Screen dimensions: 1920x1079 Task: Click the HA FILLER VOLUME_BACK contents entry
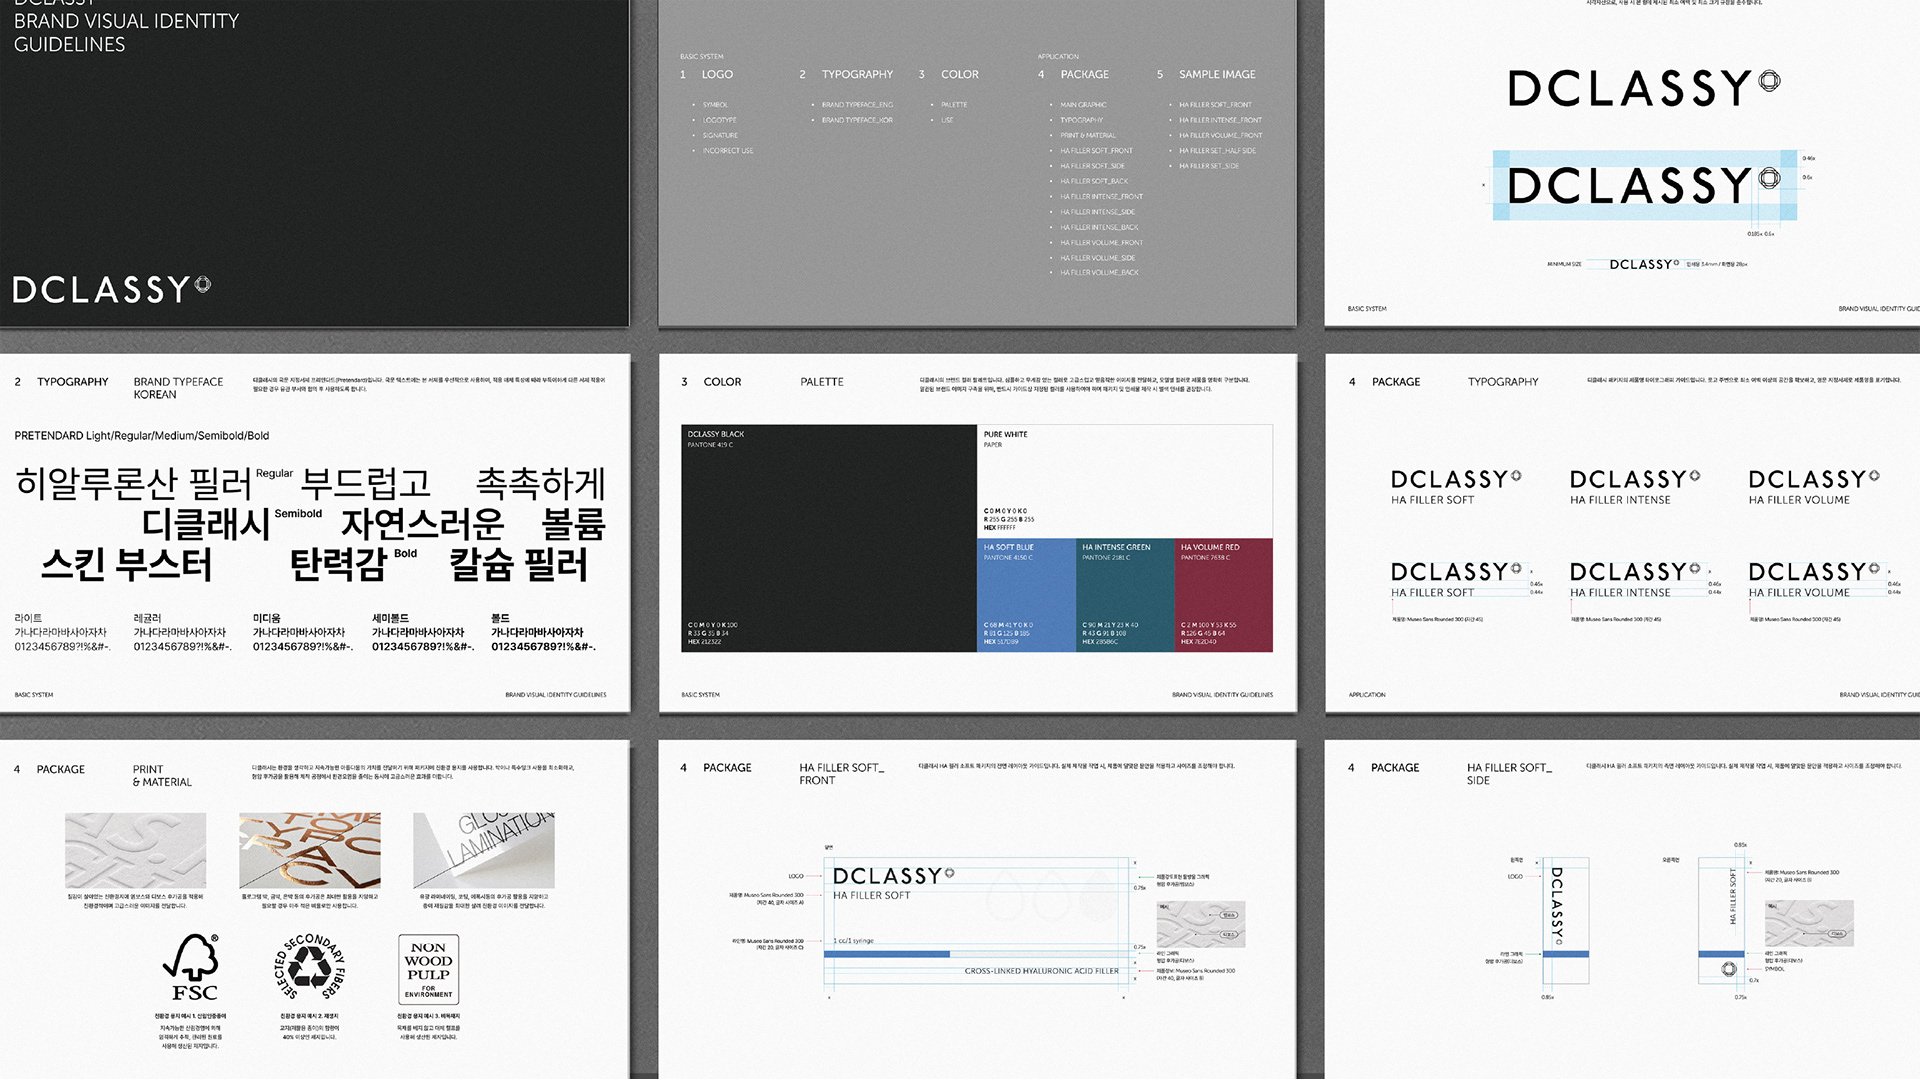pyautogui.click(x=1099, y=272)
